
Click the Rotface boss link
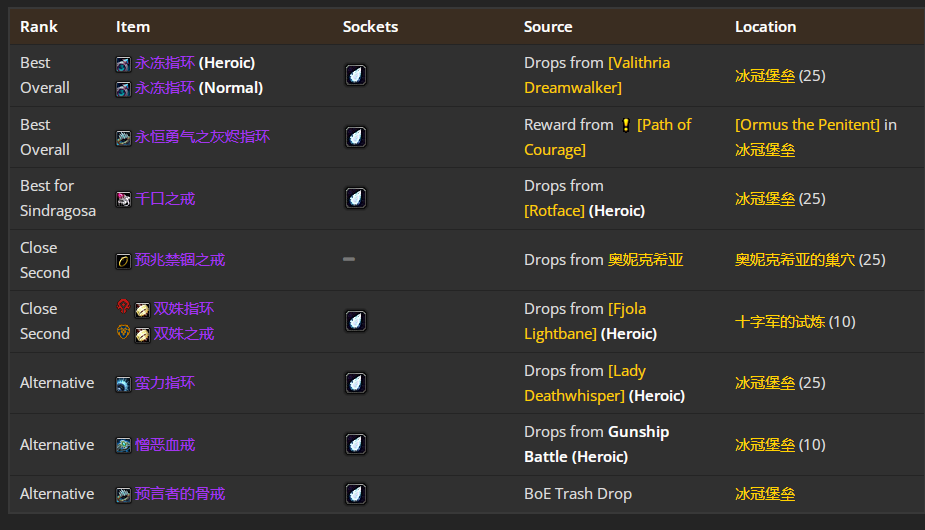tap(554, 211)
